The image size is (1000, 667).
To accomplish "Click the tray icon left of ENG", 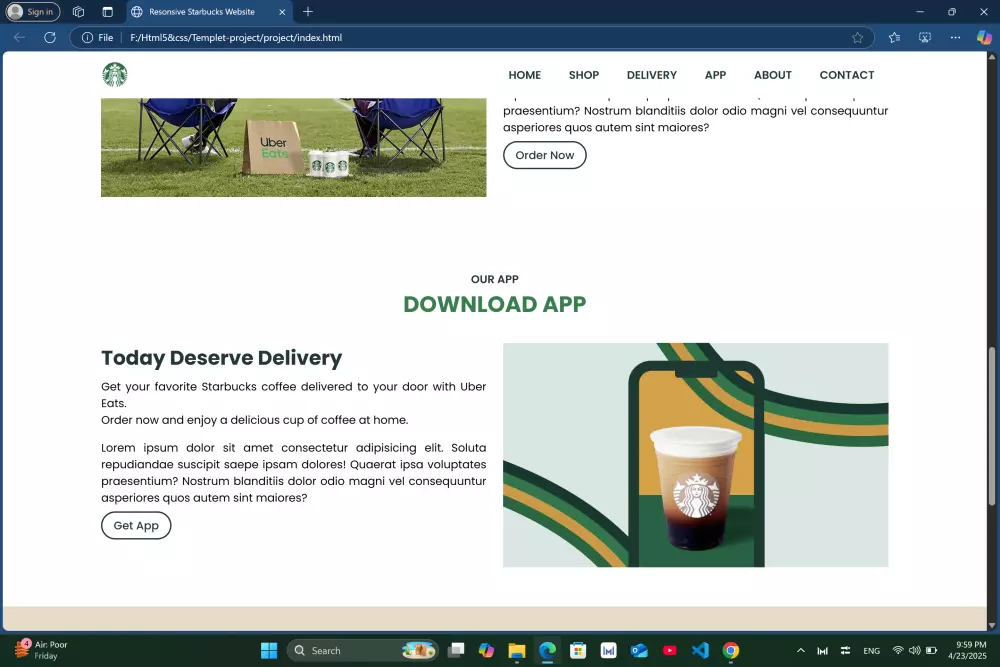I will point(845,650).
